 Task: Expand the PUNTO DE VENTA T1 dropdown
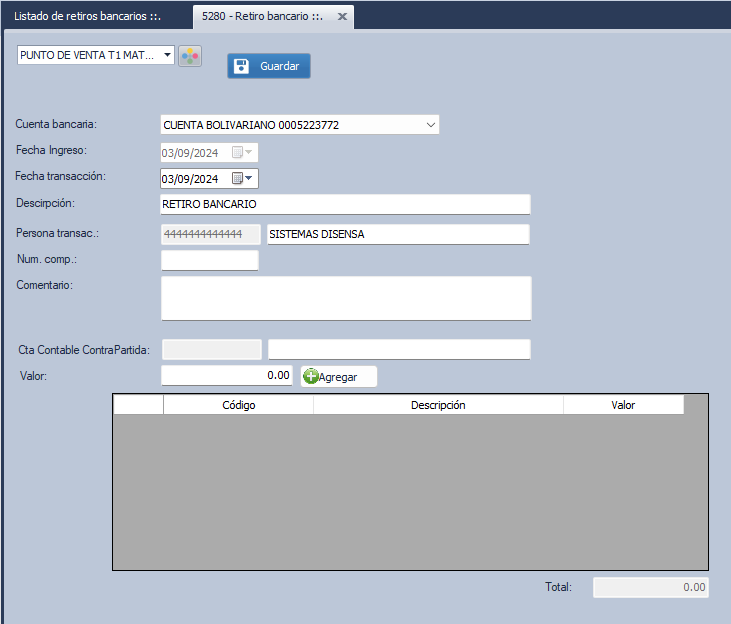pyautogui.click(x=167, y=56)
